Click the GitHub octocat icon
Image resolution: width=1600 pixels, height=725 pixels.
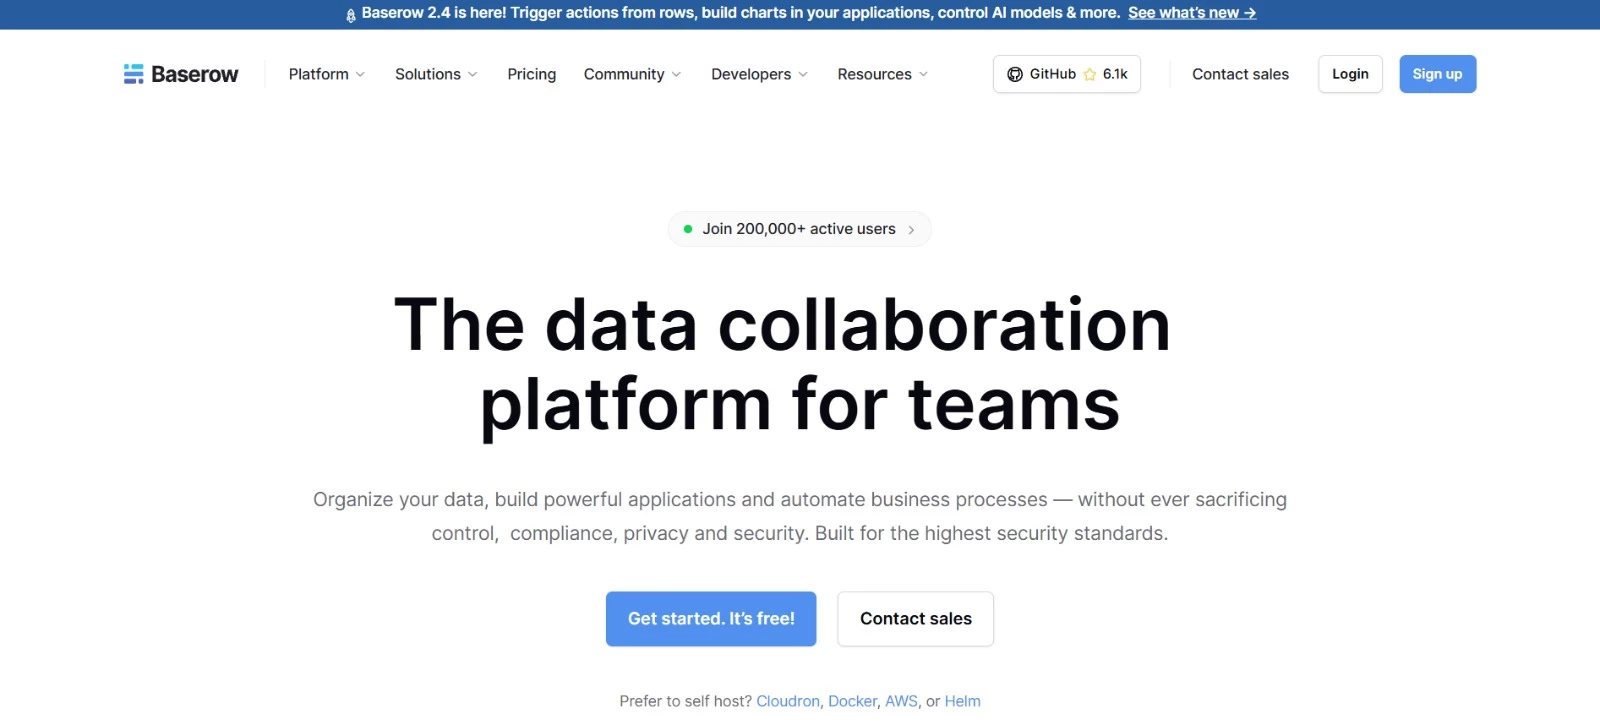pyautogui.click(x=1015, y=74)
